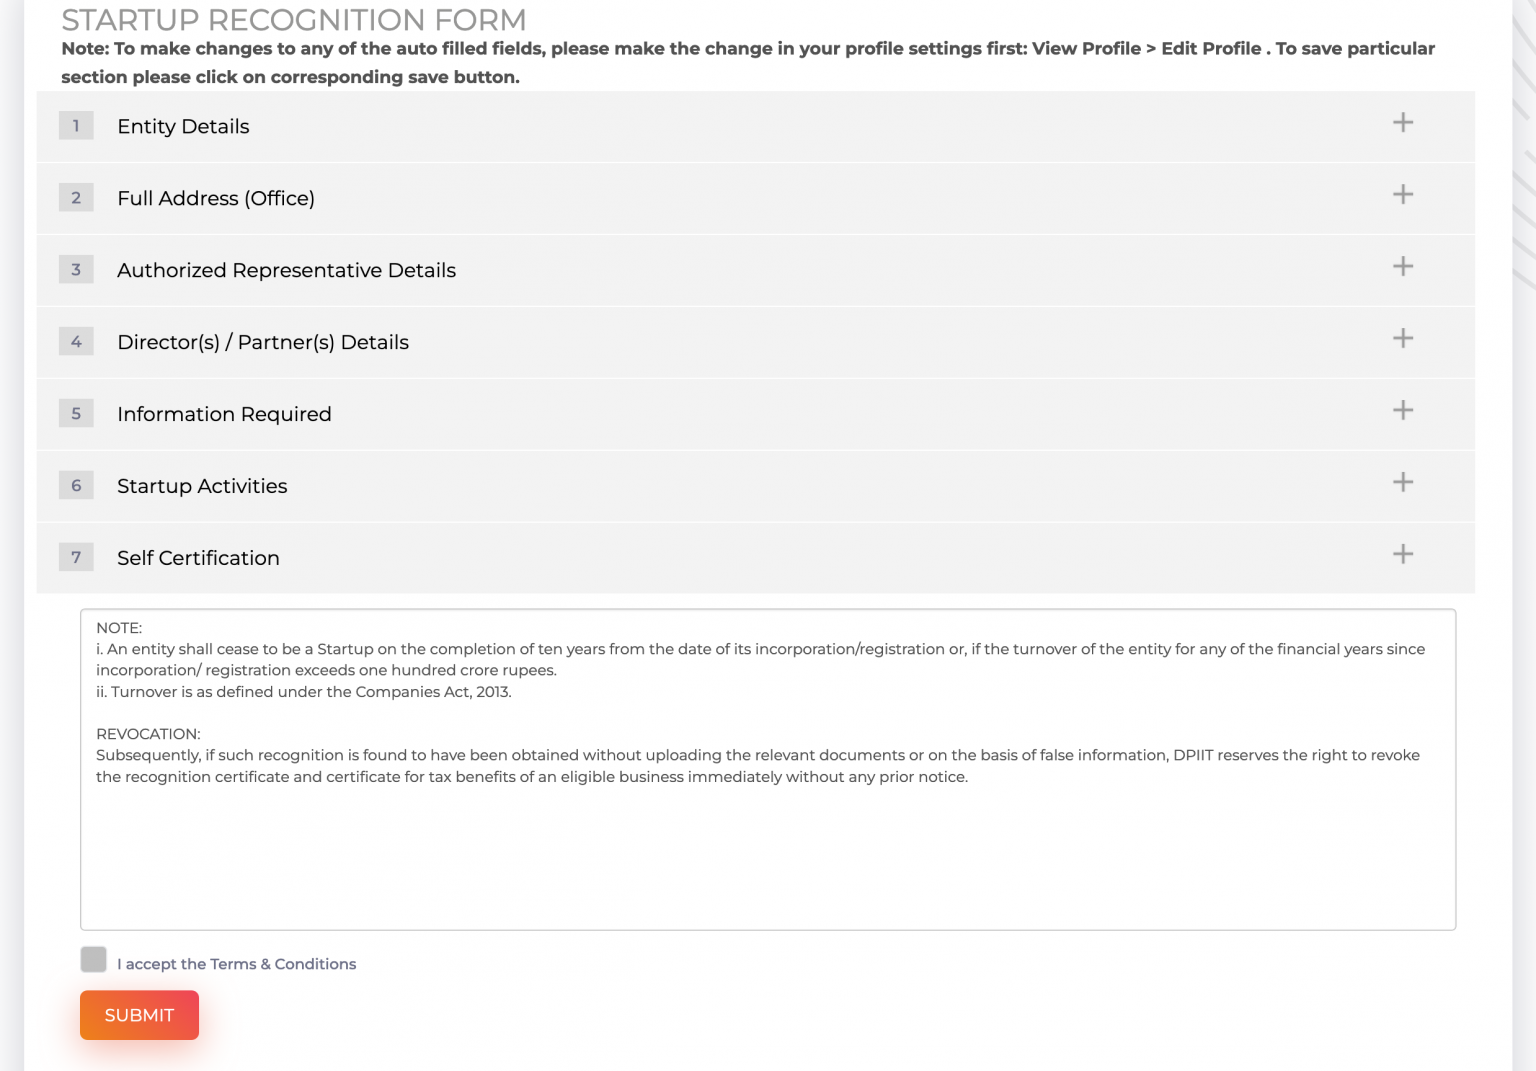This screenshot has height=1071, width=1536.
Task: Select the Authorized Representative Details heading
Action: (286, 271)
